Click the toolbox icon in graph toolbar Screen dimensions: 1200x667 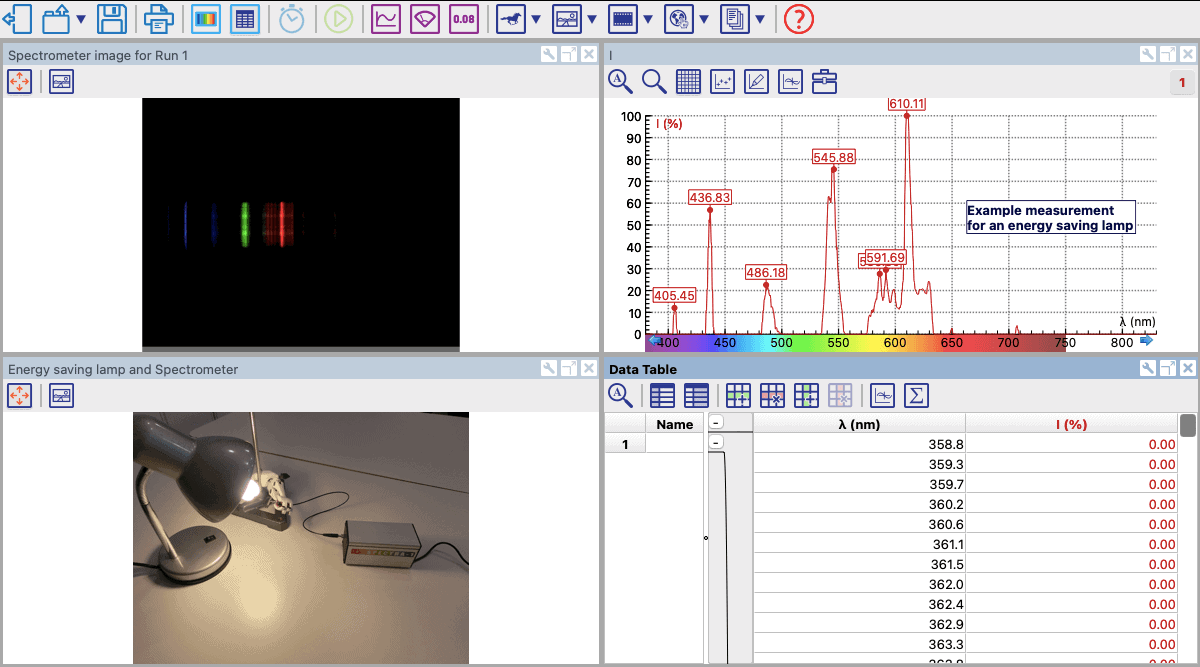pos(824,82)
